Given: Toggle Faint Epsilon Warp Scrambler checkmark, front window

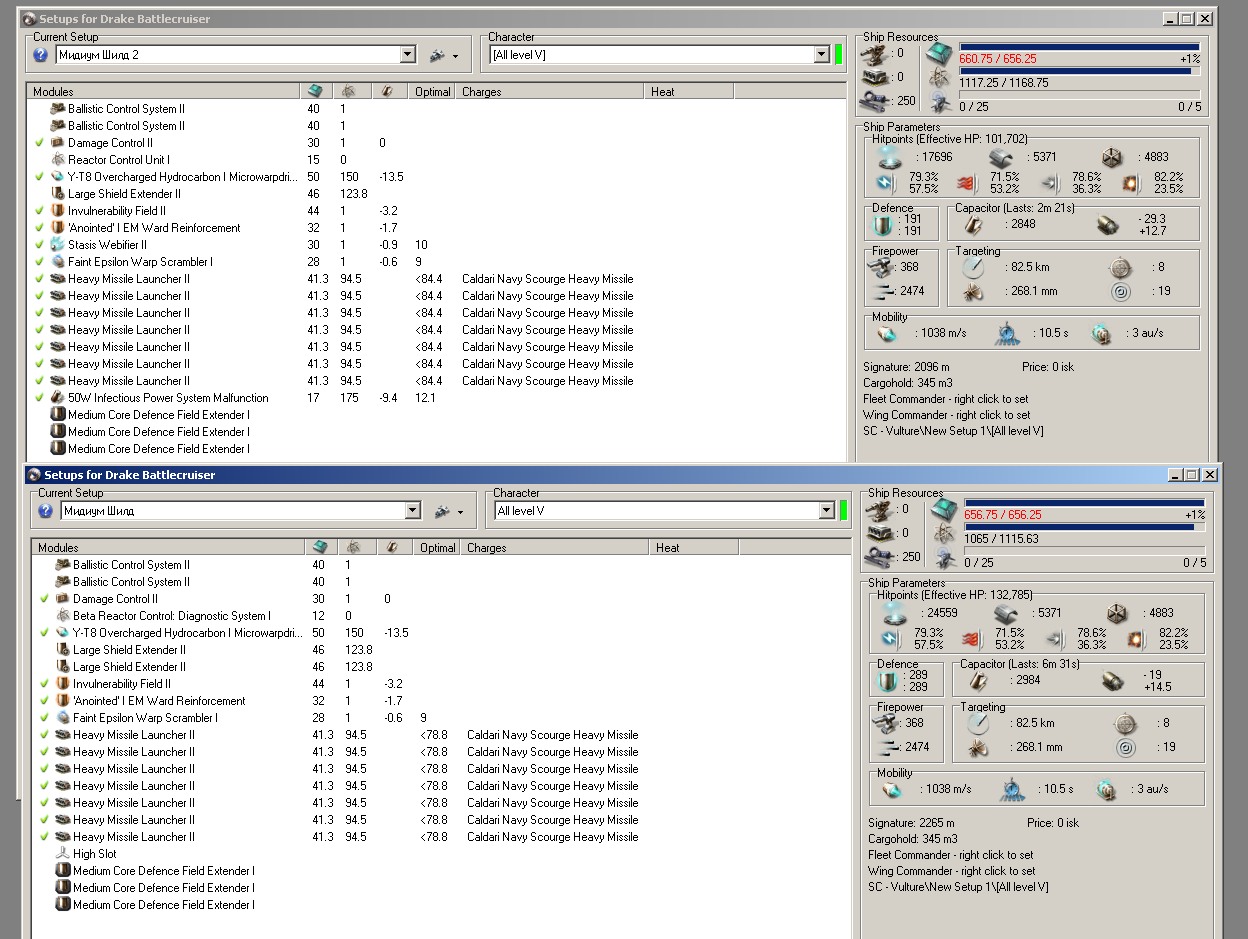Looking at the screenshot, I should (45, 718).
